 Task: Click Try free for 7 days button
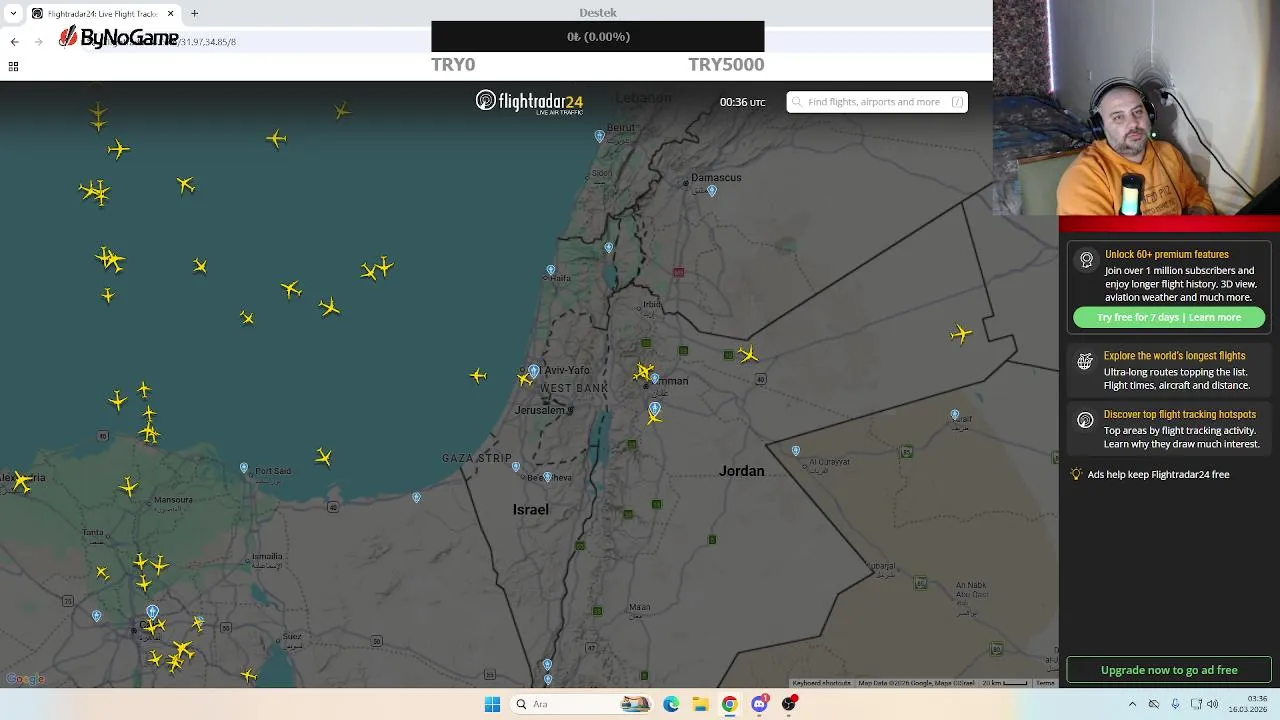[1169, 317]
